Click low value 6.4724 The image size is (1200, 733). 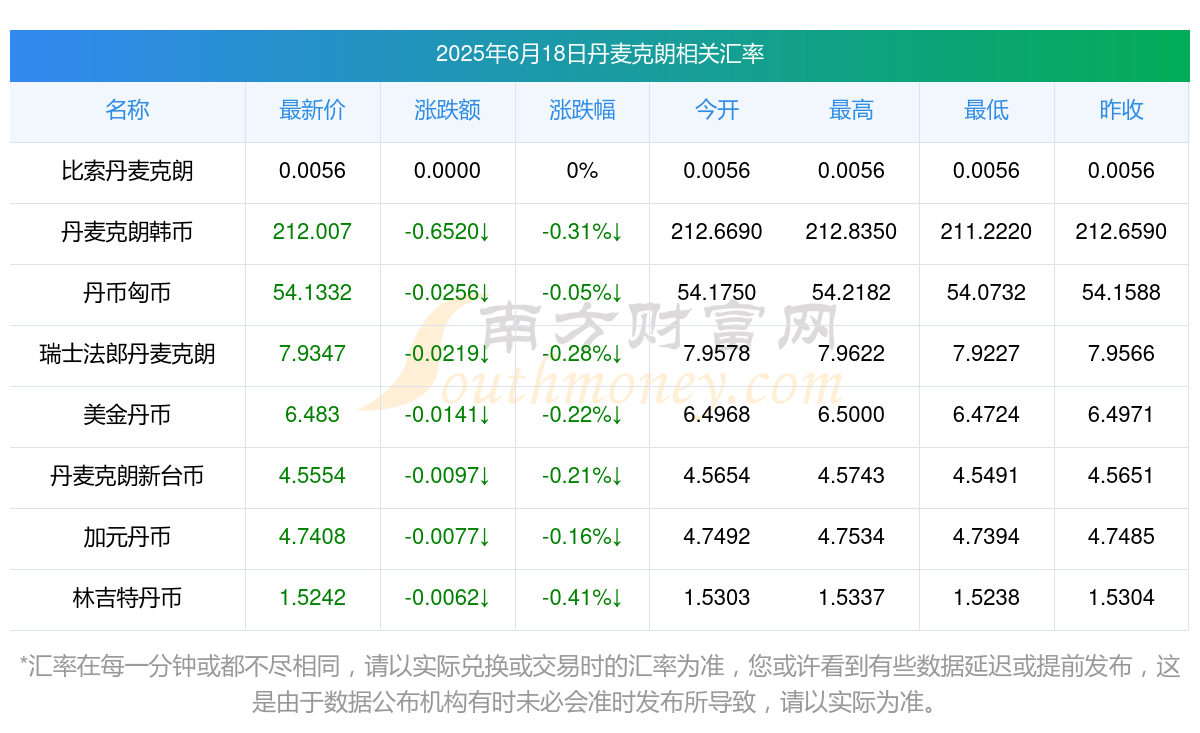pos(986,415)
